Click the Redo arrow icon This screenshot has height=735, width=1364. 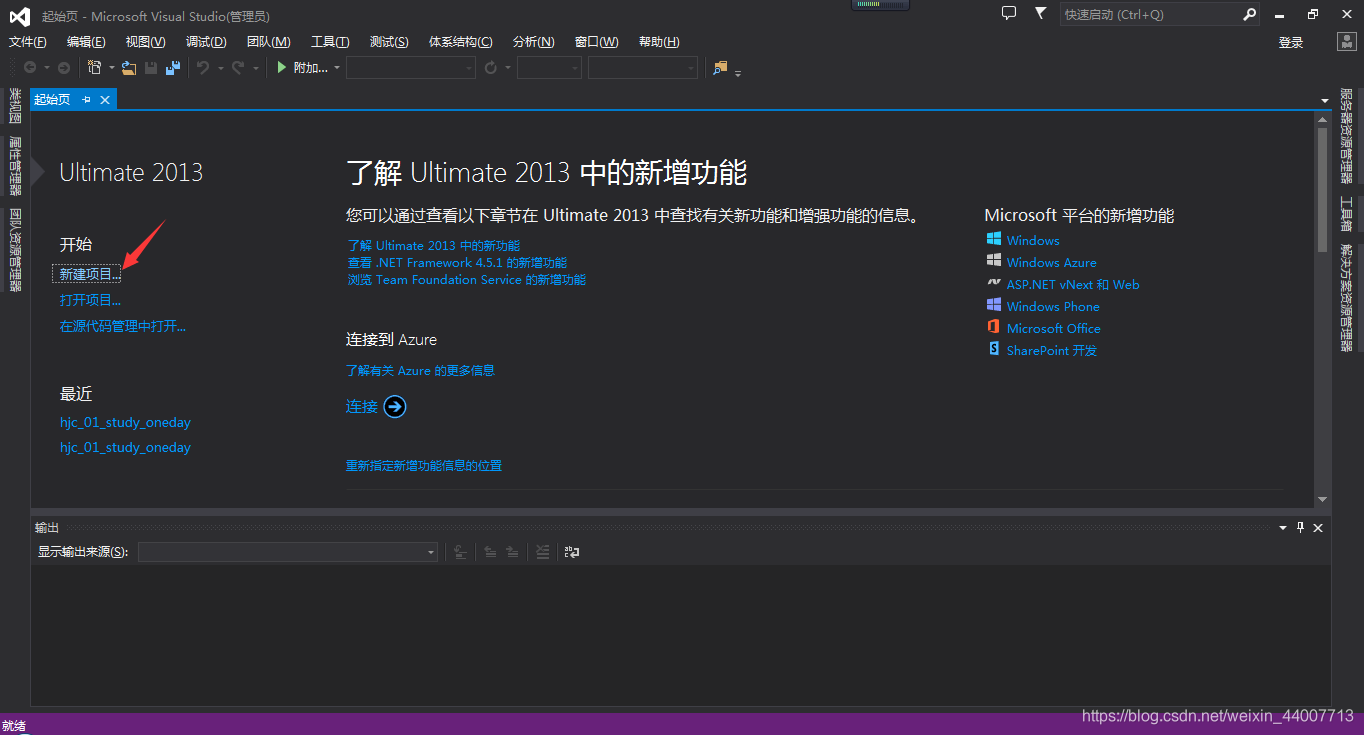[x=238, y=68]
